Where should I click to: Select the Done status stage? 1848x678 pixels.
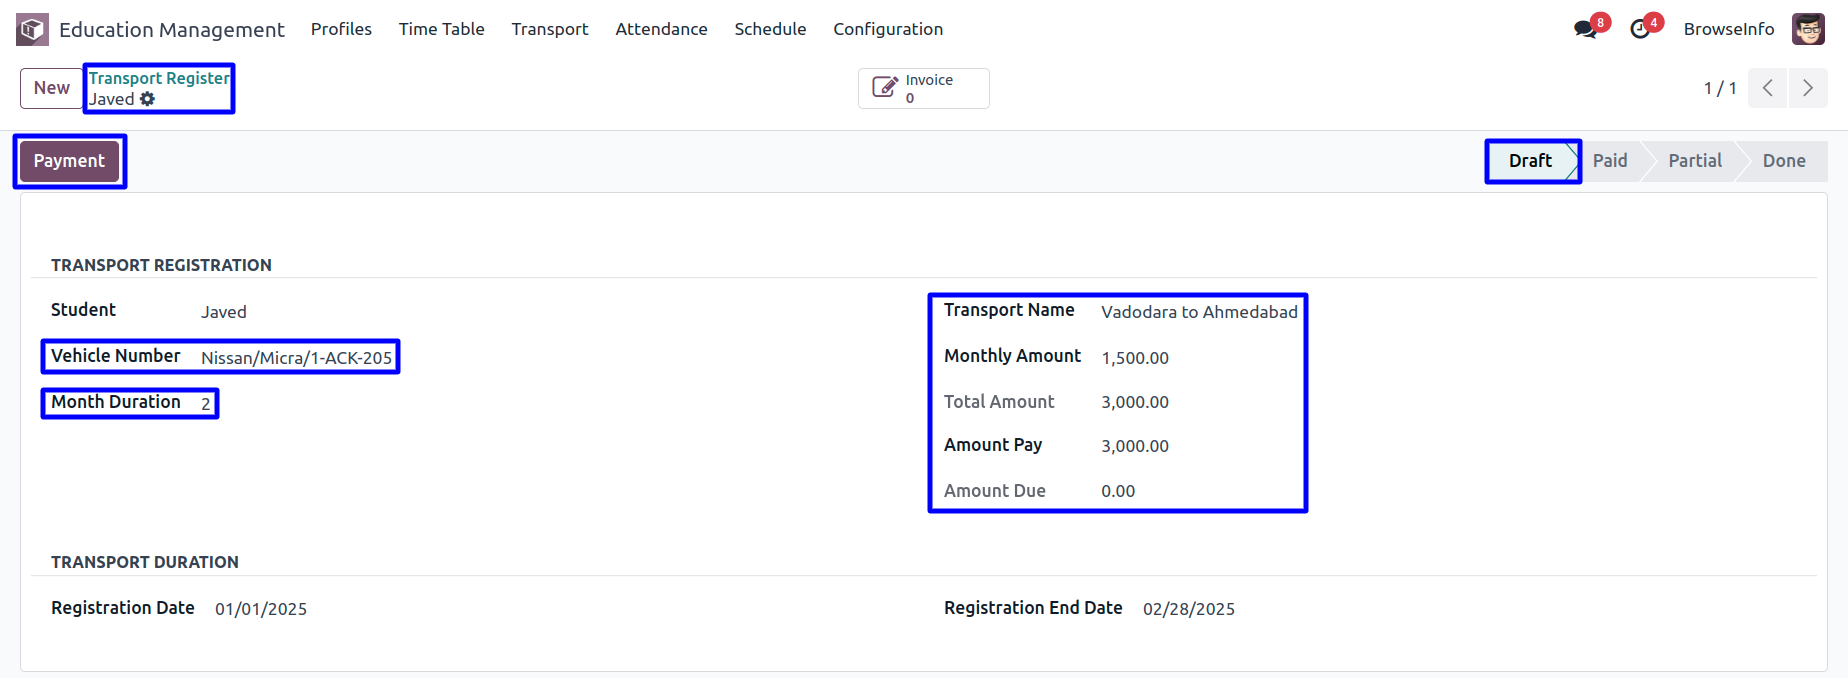coord(1783,161)
